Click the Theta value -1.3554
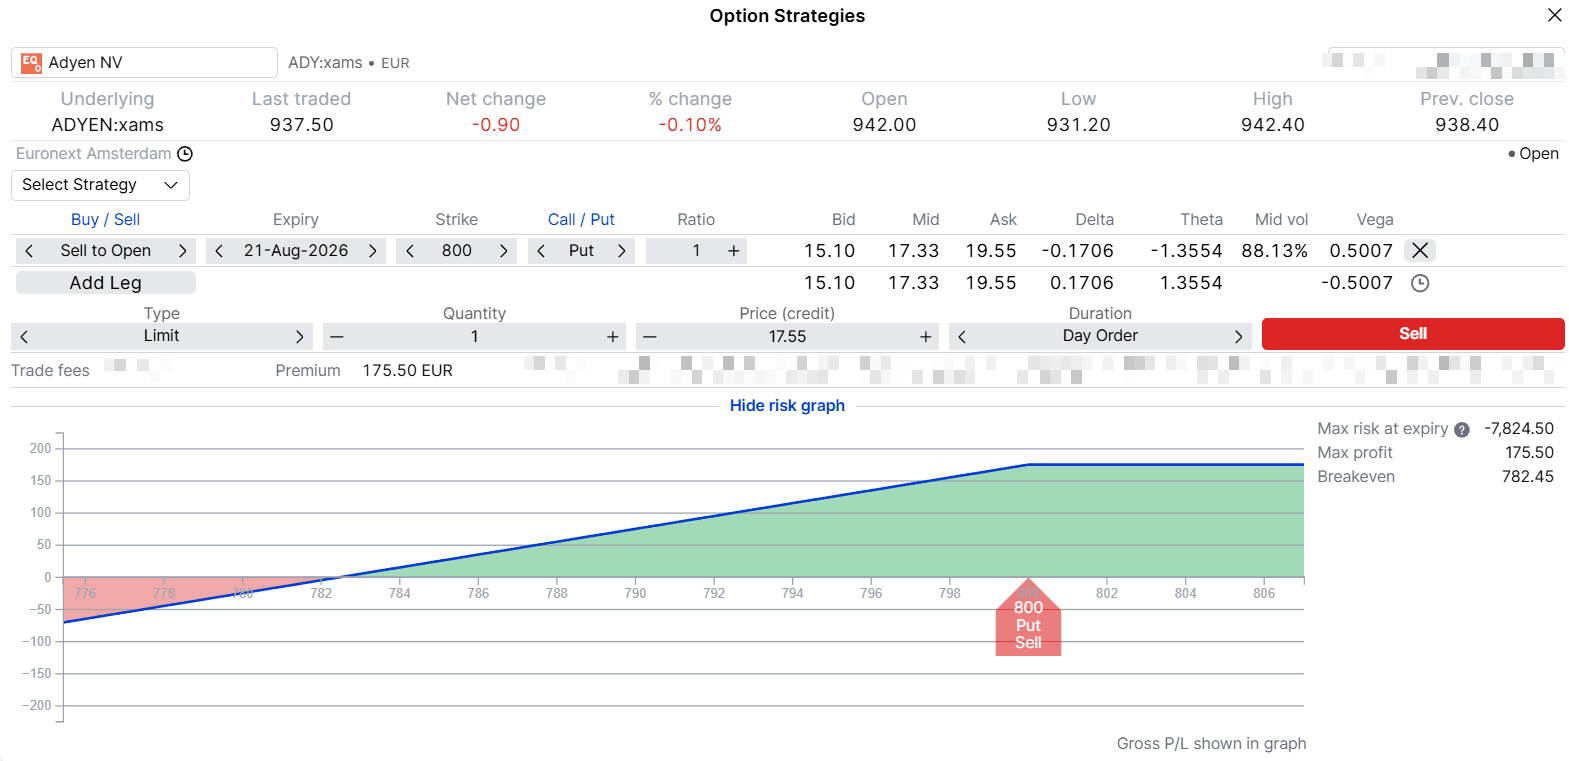Image resolution: width=1569 pixels, height=761 pixels. [1186, 251]
